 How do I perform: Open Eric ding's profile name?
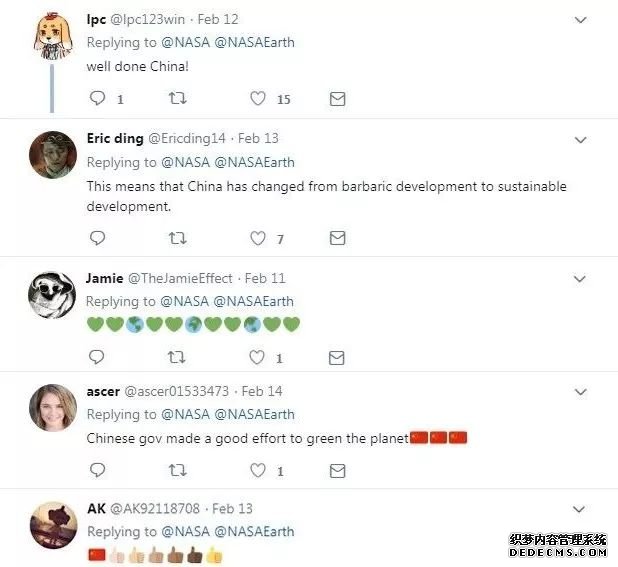pos(115,138)
